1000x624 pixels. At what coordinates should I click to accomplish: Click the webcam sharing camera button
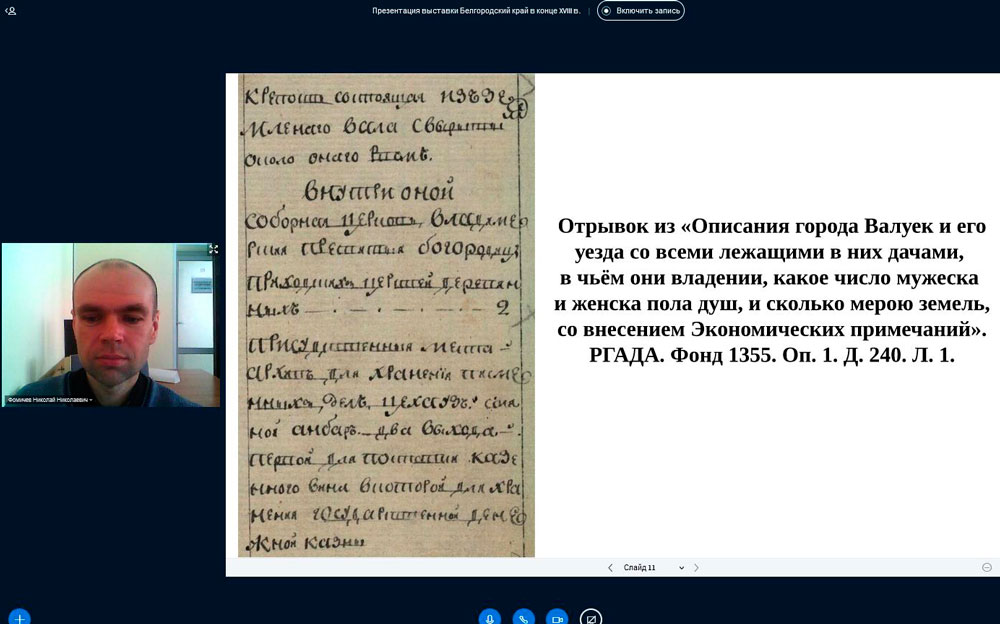tap(557, 617)
